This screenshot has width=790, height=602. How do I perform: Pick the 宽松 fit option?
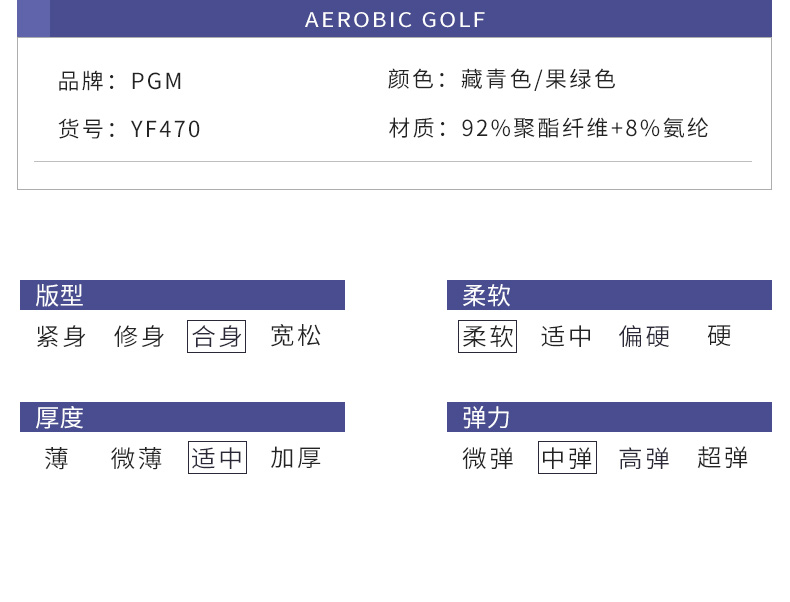296,336
